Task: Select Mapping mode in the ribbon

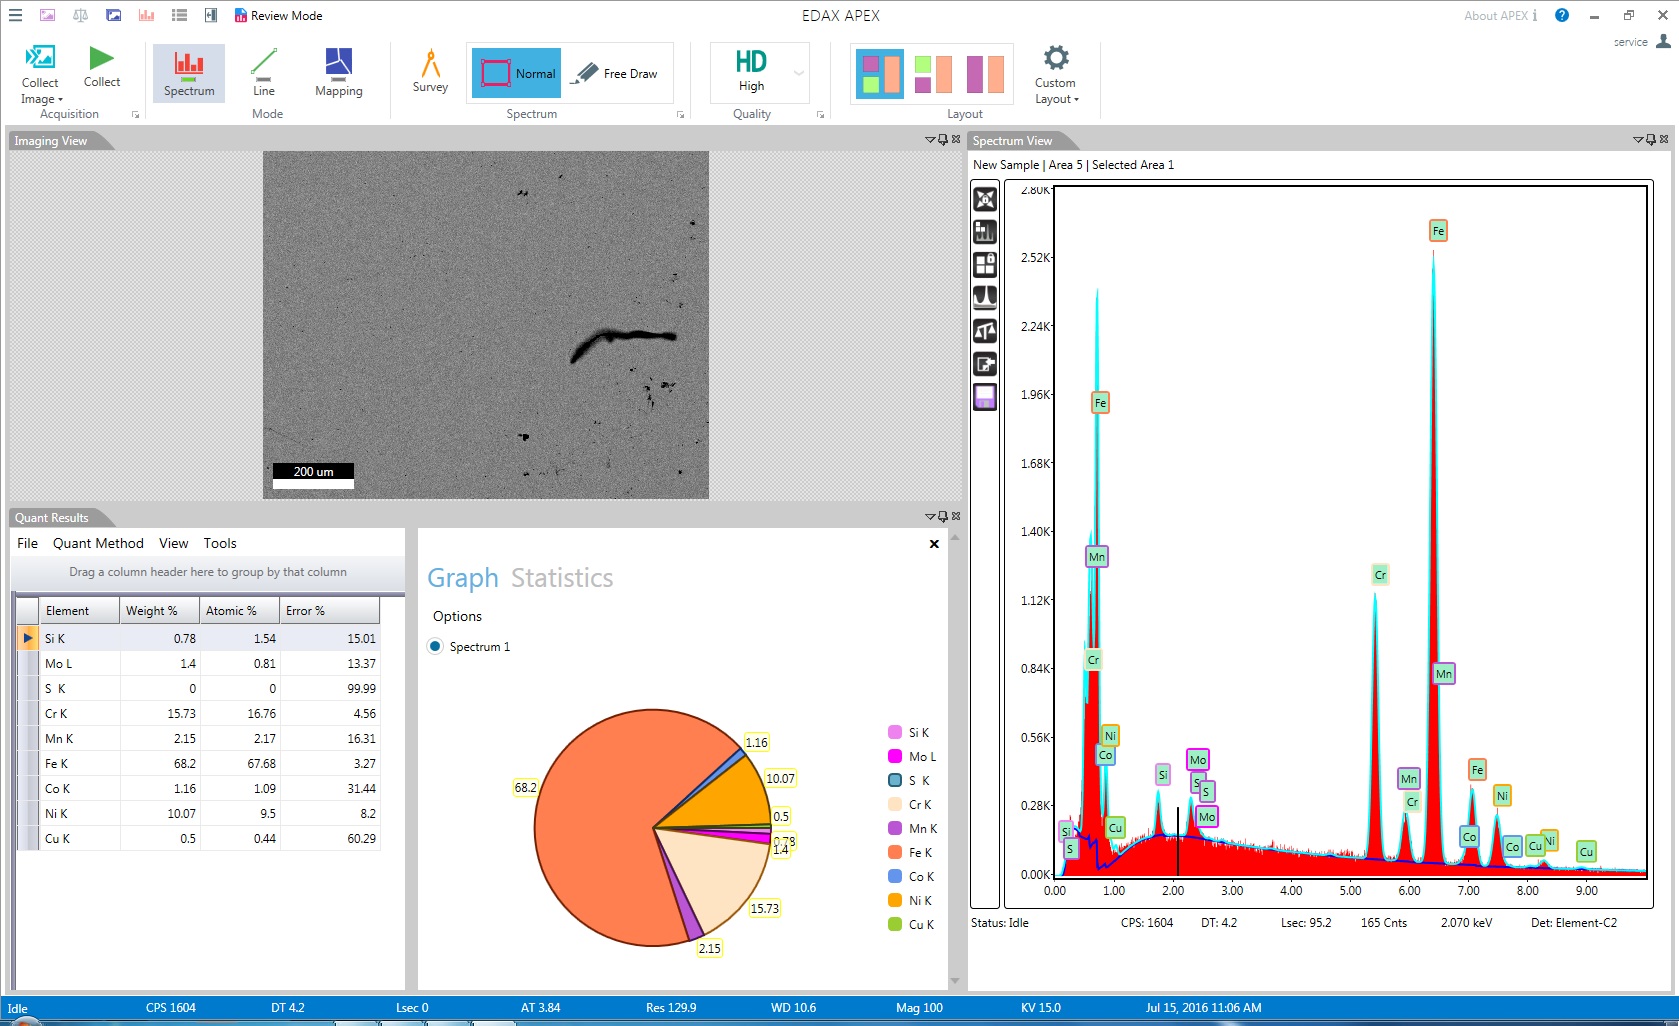Action: point(338,72)
